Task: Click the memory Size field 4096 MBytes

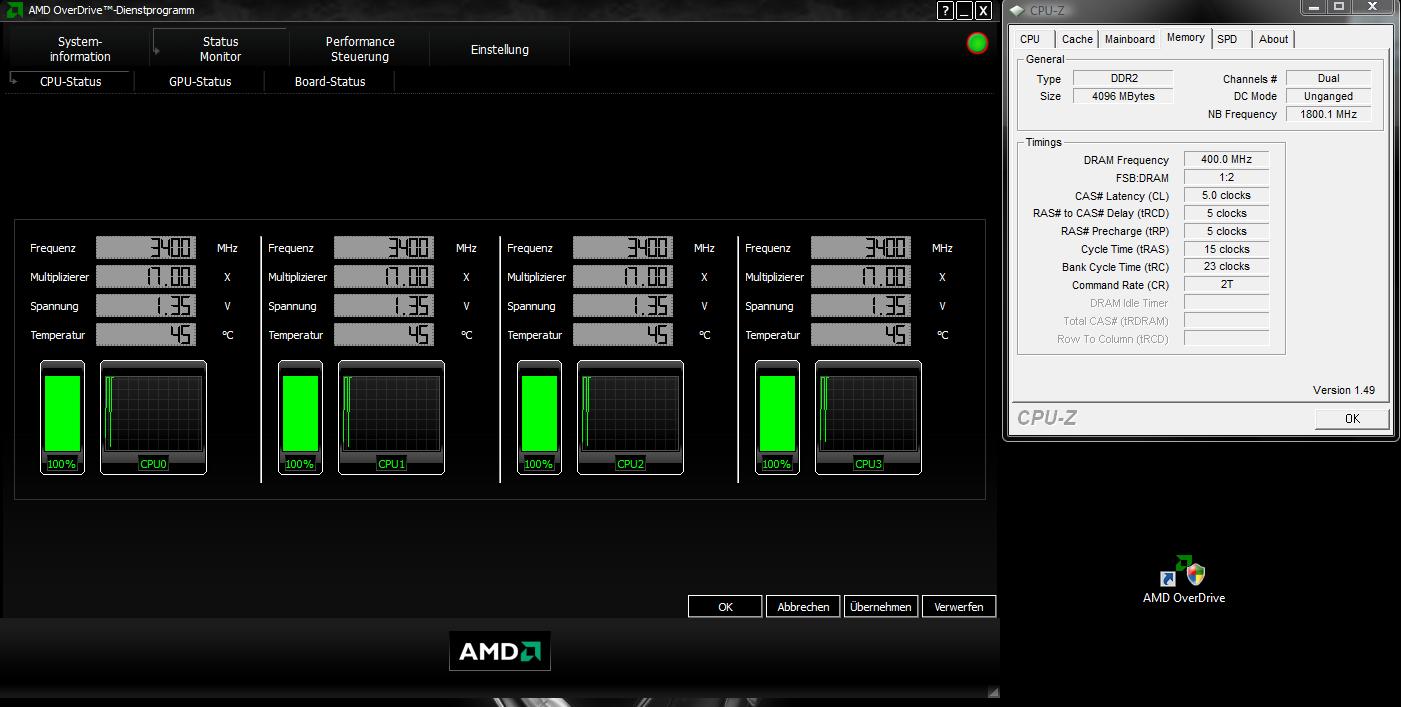Action: coord(1123,96)
